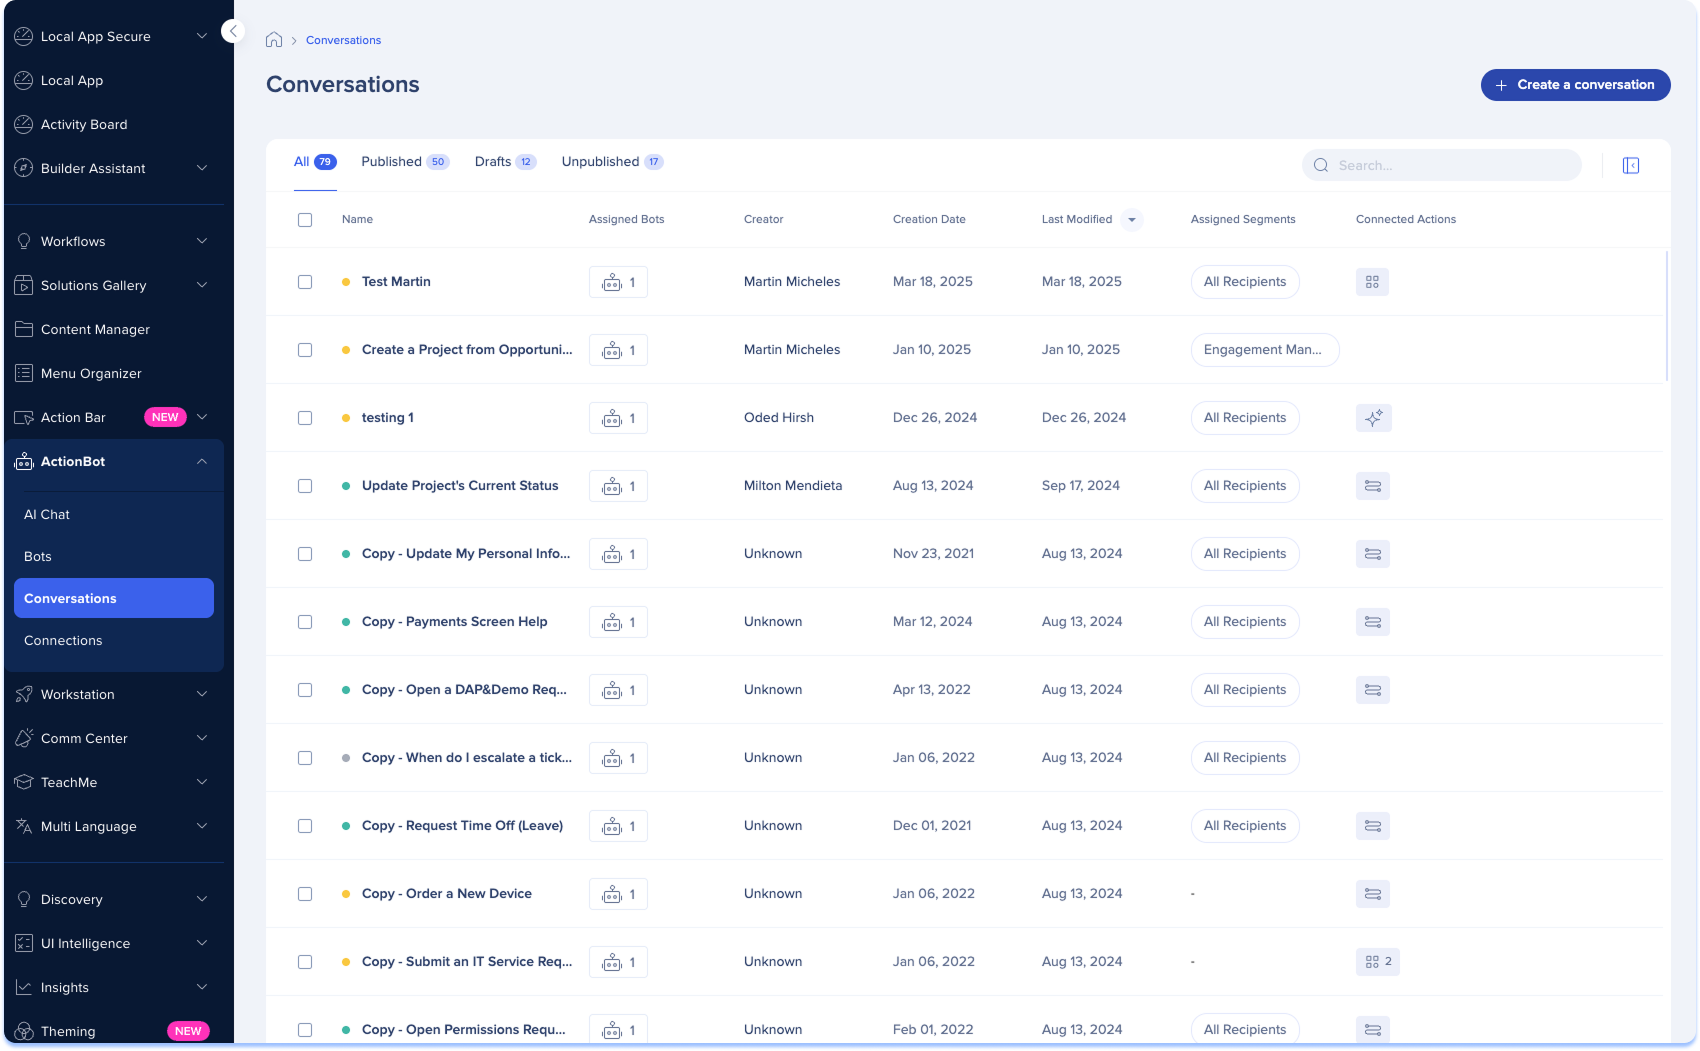
Task: Open the column settings panel icon
Action: click(x=1630, y=166)
